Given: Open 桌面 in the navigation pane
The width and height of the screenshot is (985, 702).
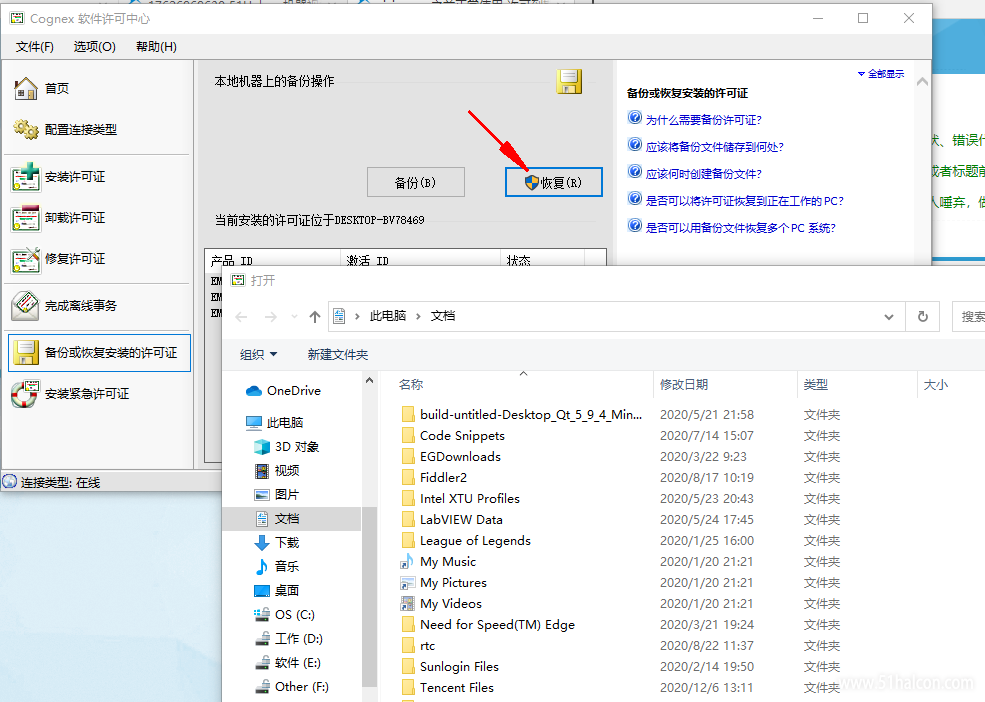Looking at the screenshot, I should 276,591.
